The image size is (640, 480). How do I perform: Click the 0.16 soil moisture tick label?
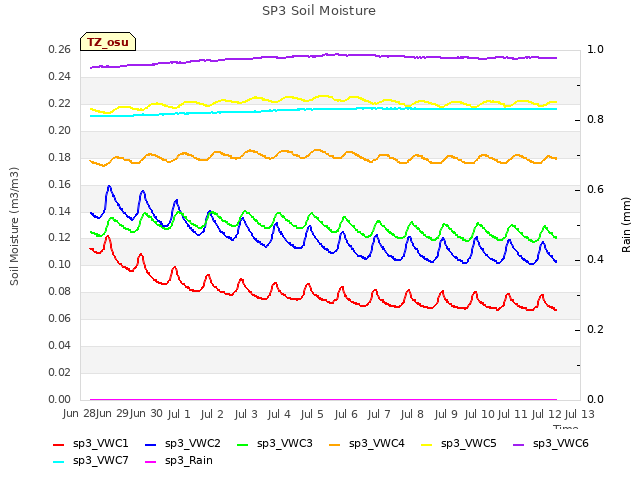[x=60, y=184]
